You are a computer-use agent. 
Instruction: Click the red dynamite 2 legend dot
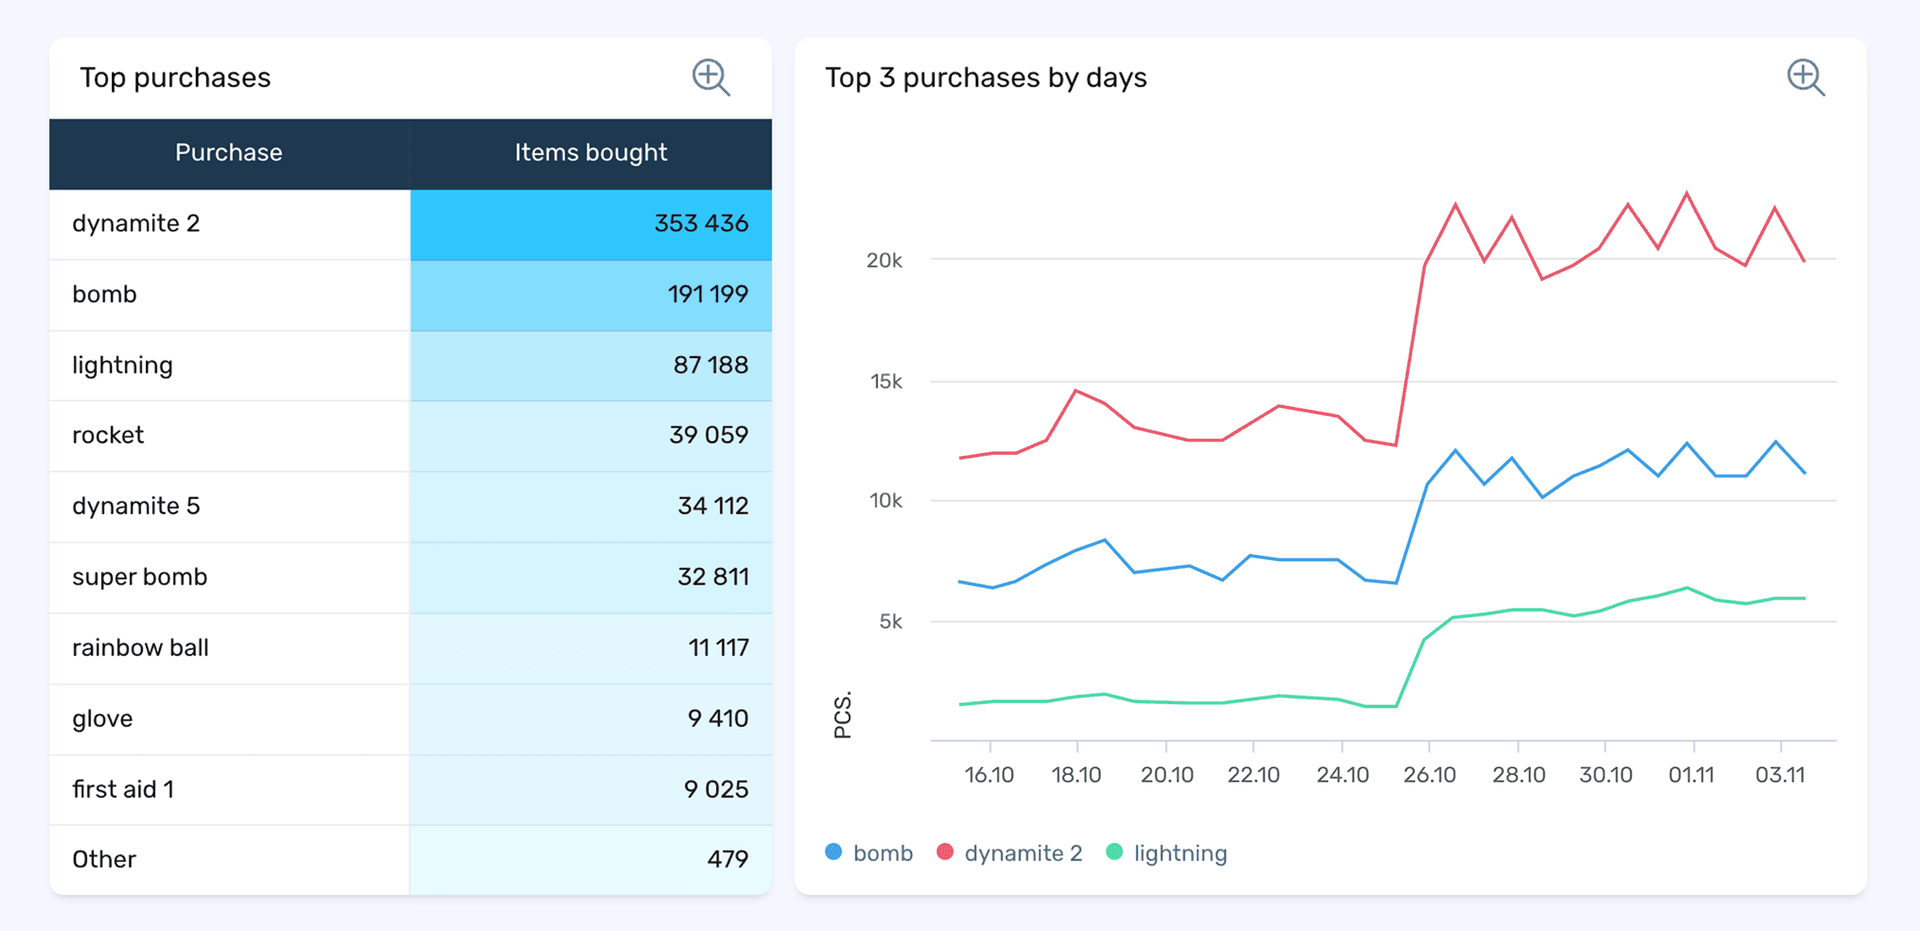pyautogui.click(x=944, y=852)
